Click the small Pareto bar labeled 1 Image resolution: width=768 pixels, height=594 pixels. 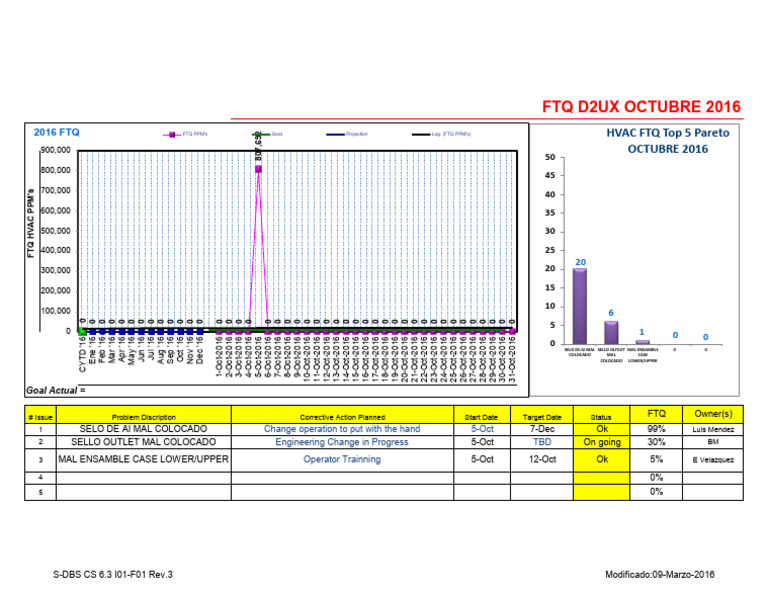642,342
